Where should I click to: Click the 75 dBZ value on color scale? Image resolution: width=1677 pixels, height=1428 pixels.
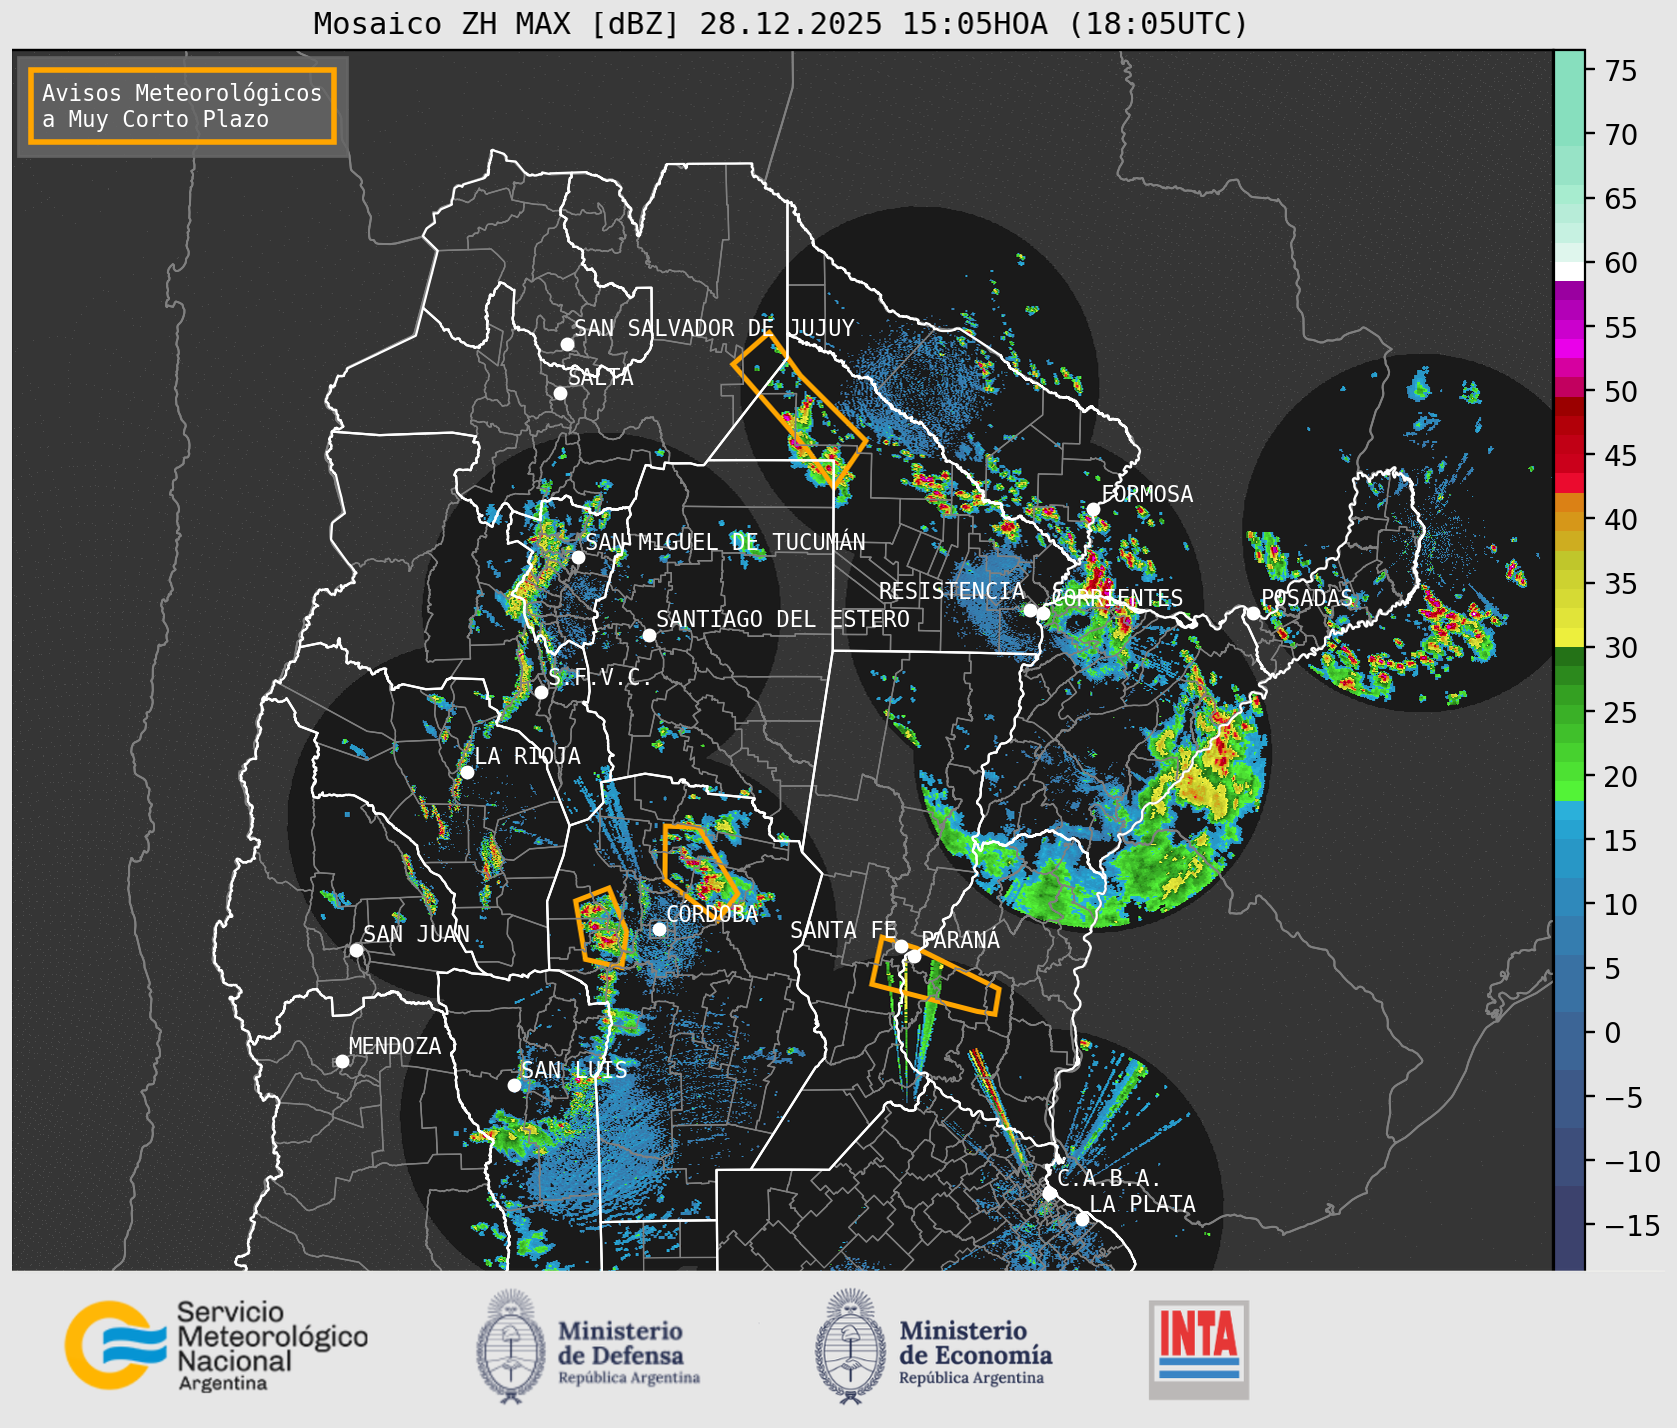click(1621, 70)
